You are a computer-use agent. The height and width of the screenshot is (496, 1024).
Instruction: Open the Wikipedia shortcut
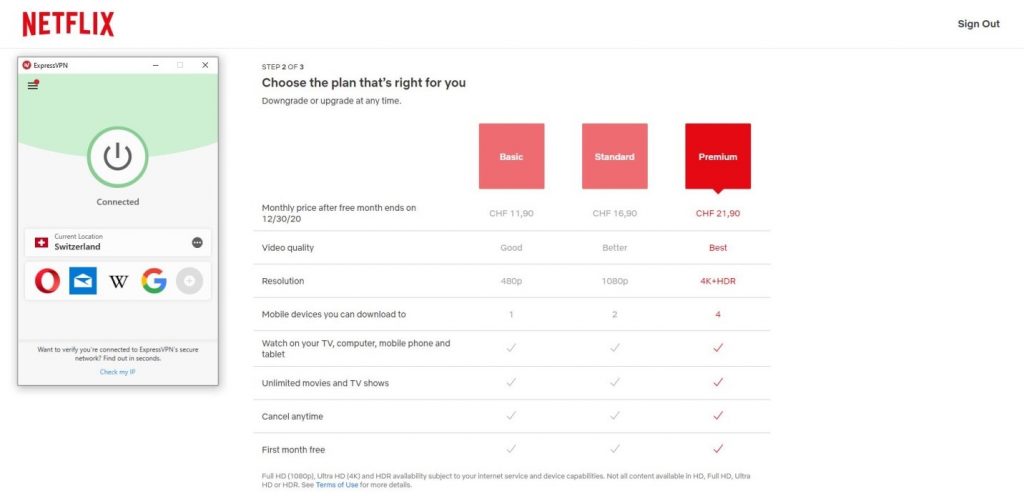tap(118, 282)
